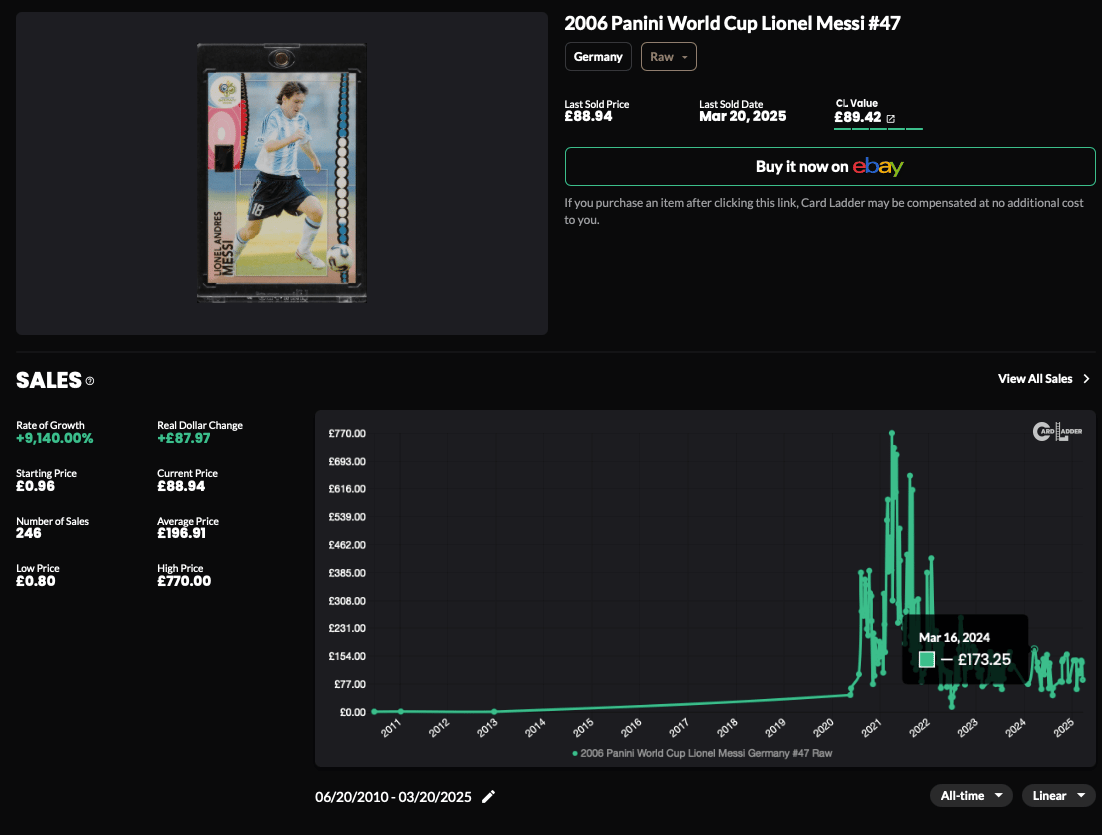Click the £385.00 y-axis label

point(347,573)
